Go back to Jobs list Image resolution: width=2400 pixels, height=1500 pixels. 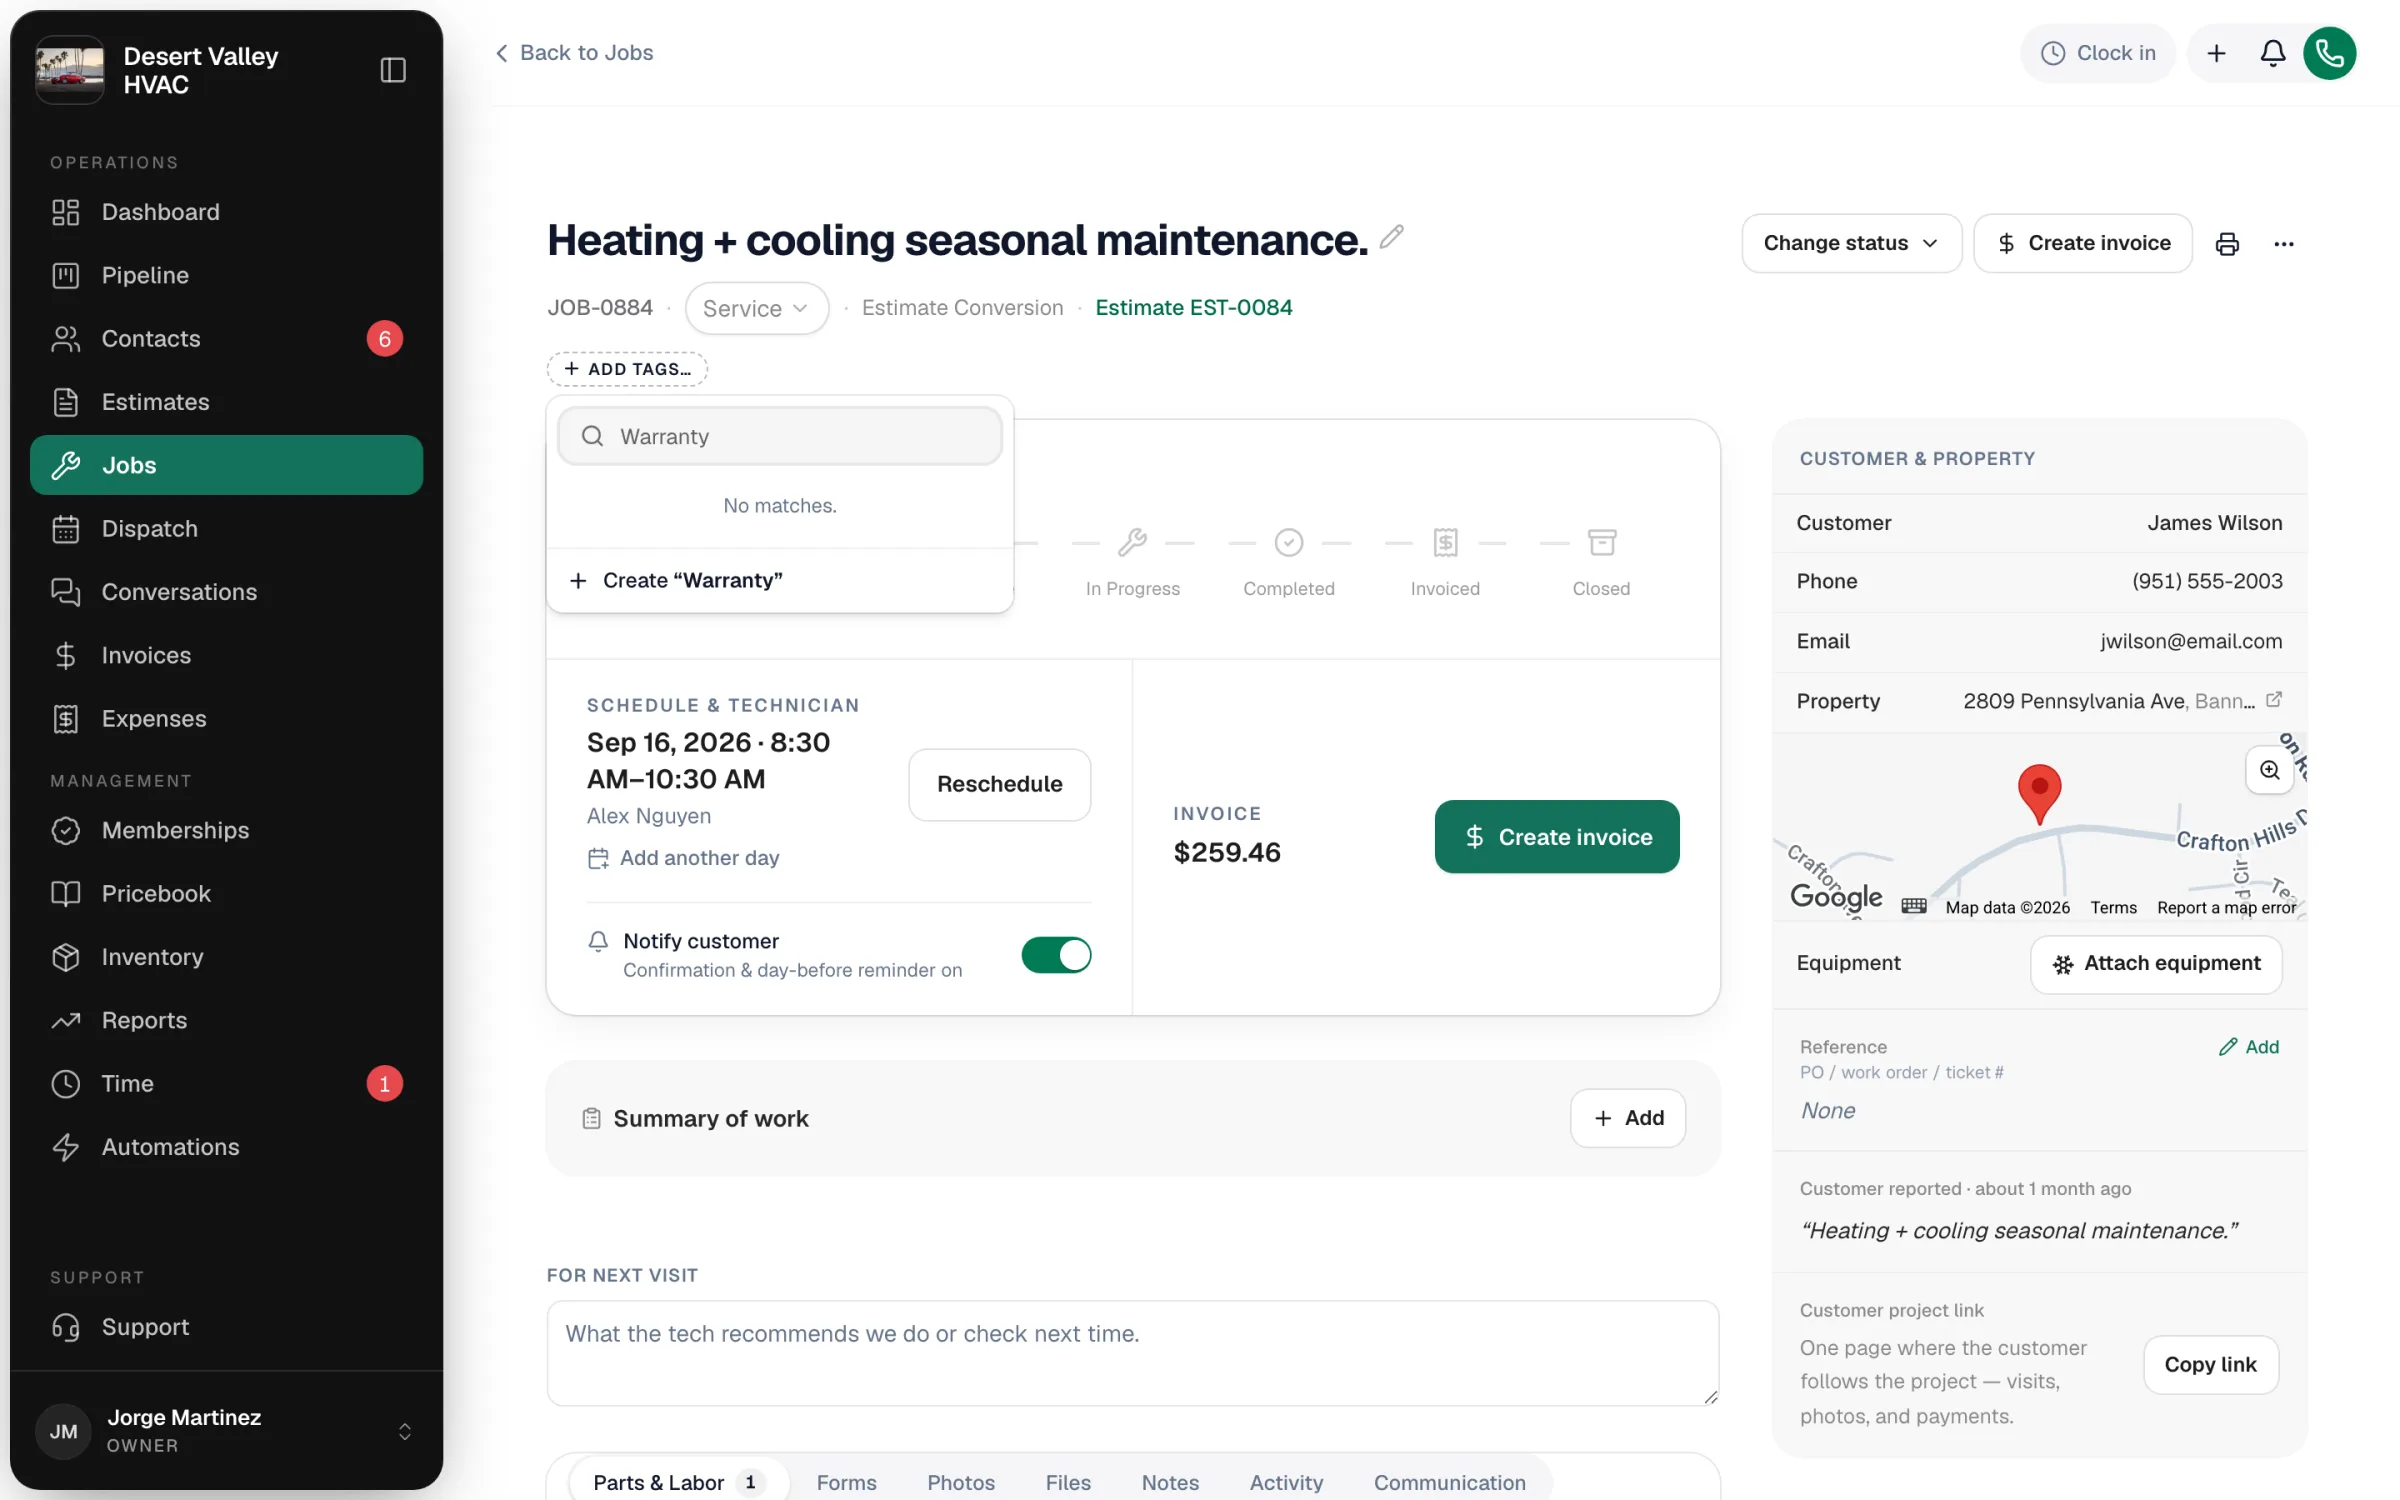tap(574, 53)
